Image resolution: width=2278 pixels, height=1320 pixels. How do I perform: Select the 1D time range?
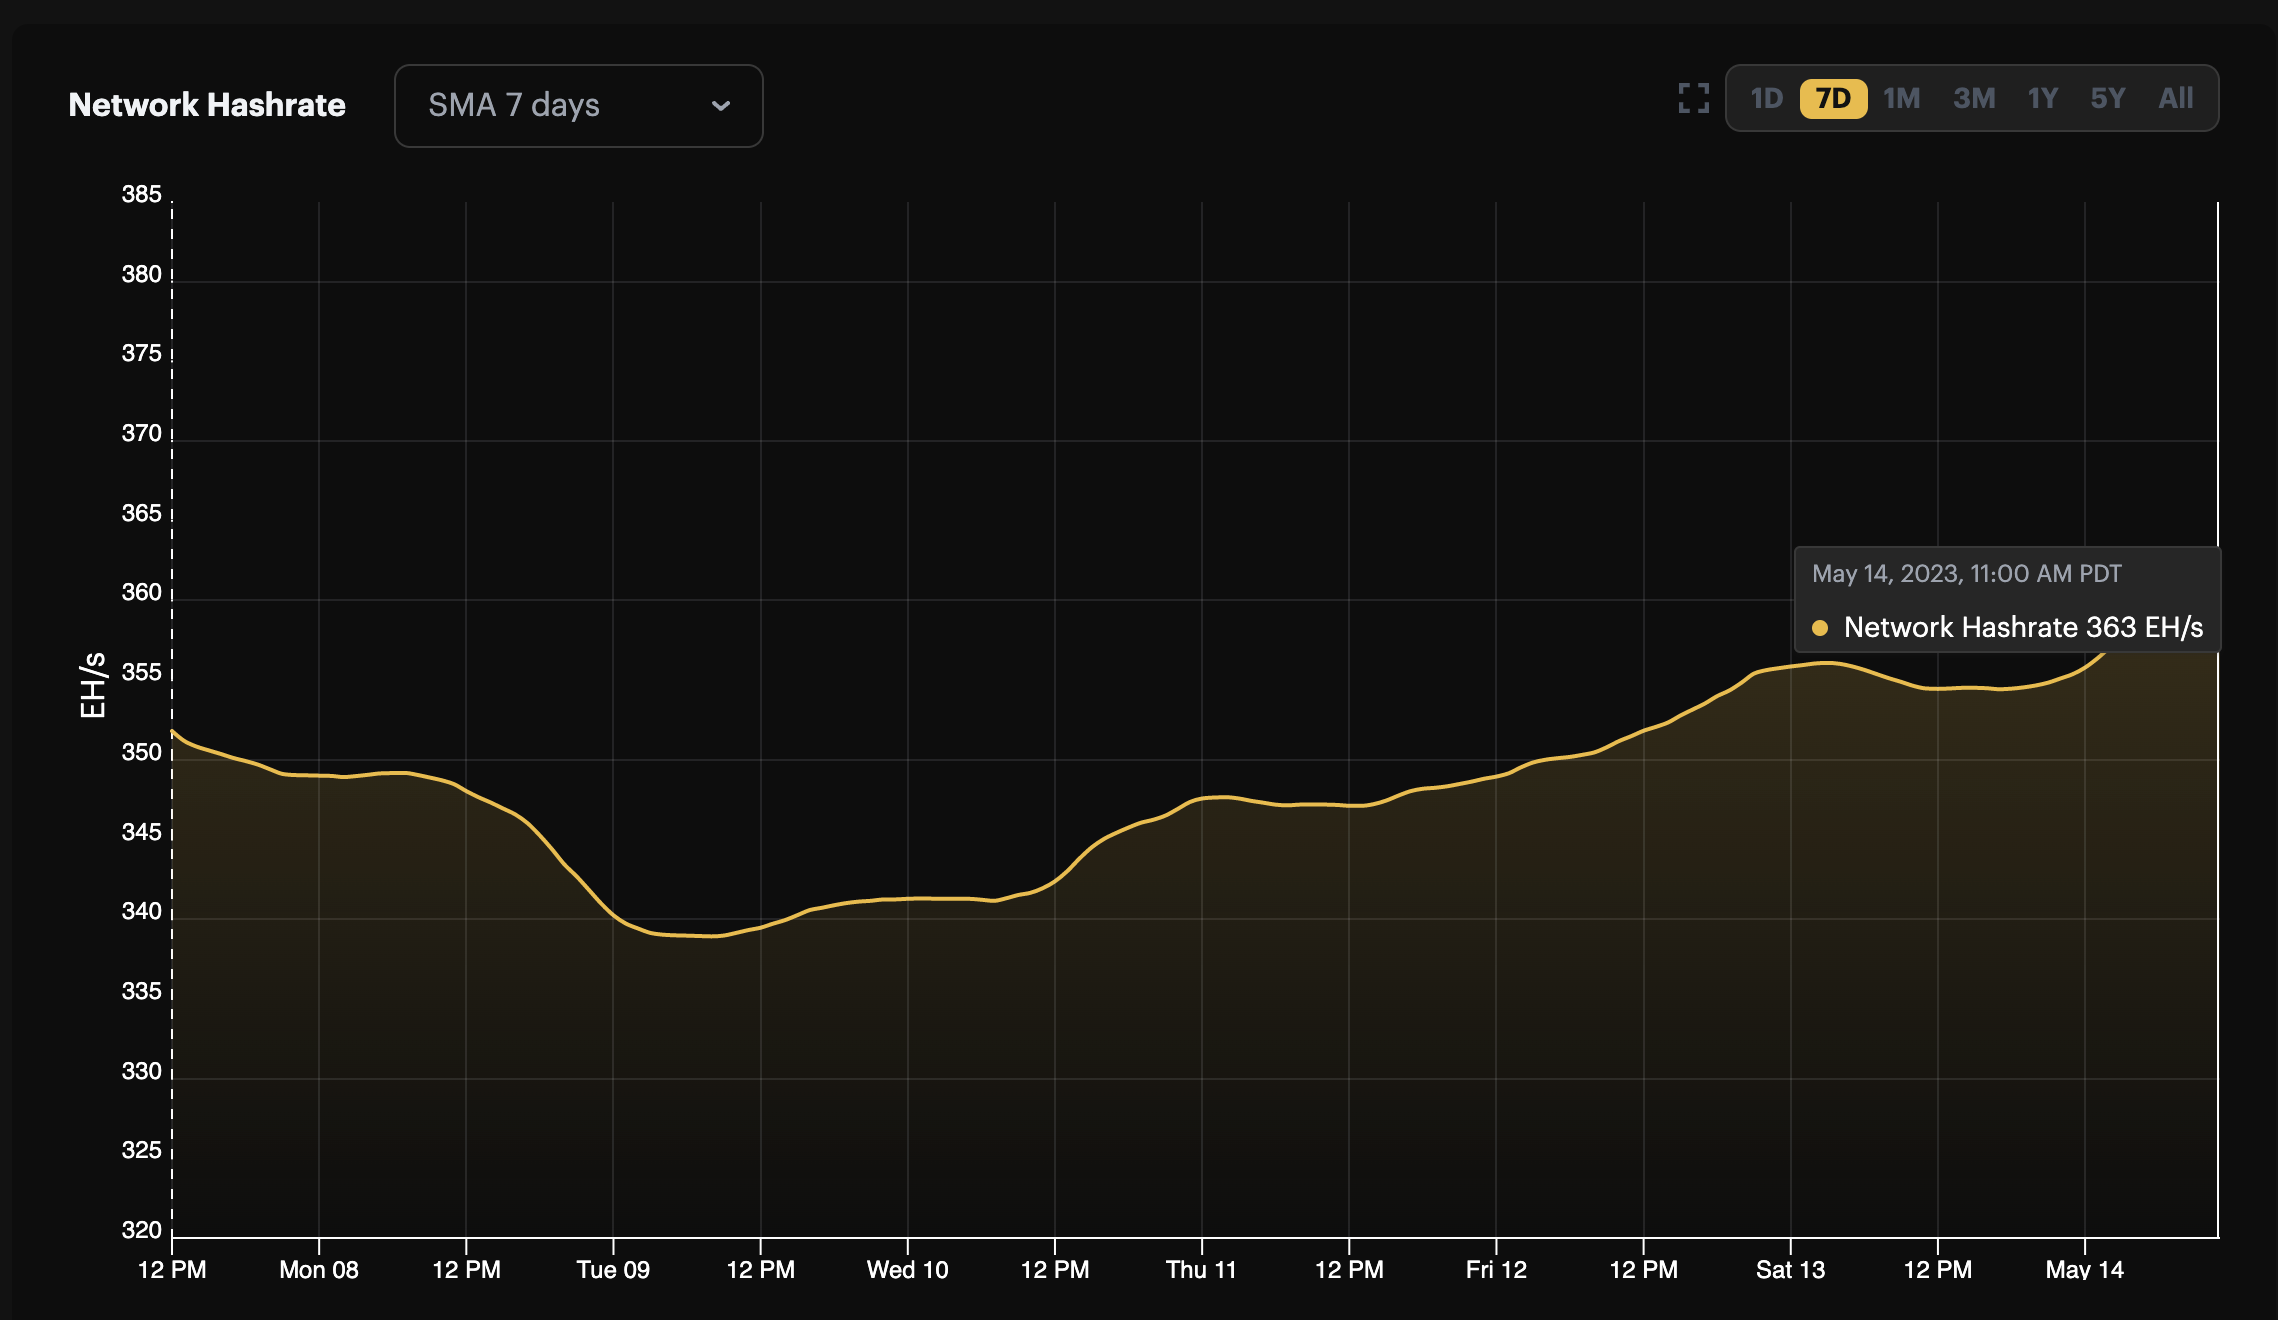[1768, 98]
